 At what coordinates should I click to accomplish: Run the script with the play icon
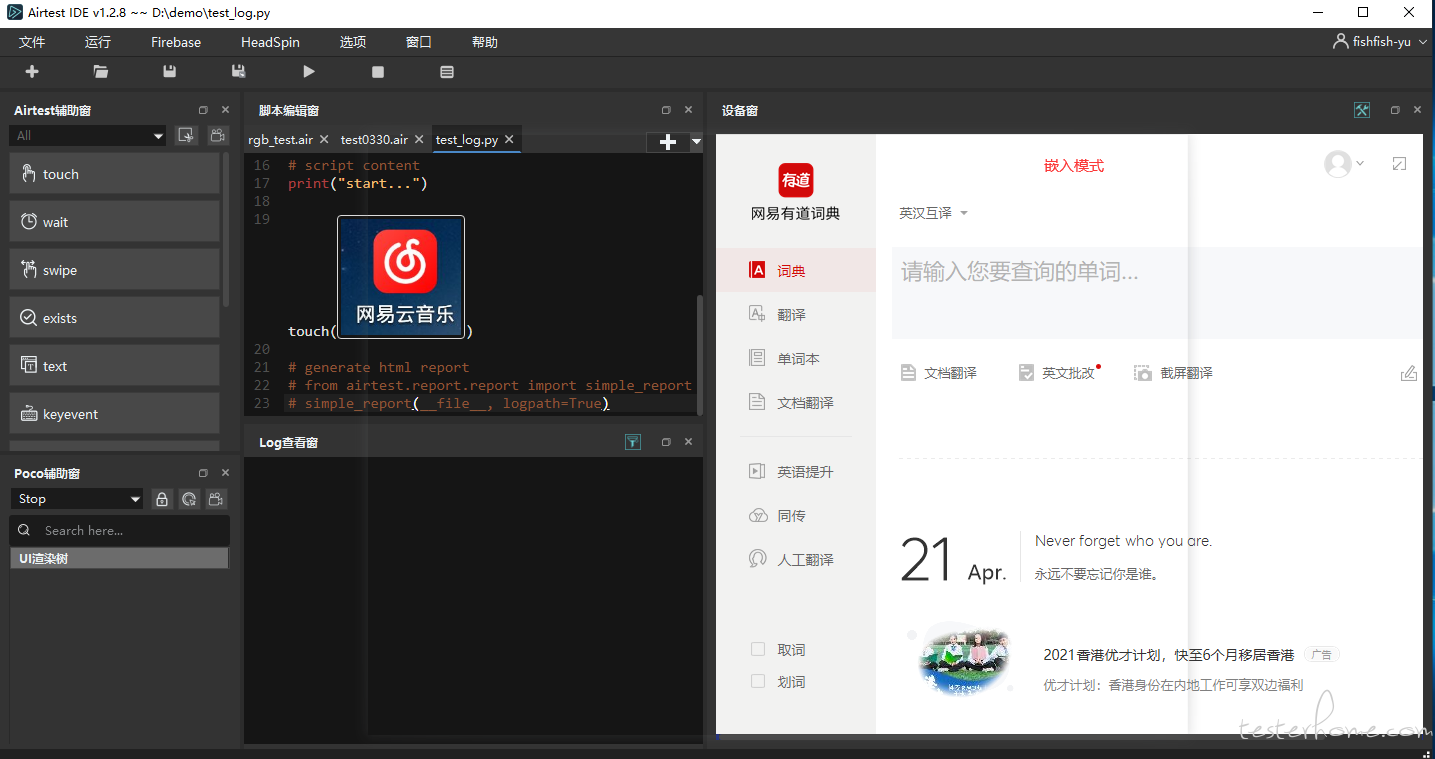click(x=309, y=71)
